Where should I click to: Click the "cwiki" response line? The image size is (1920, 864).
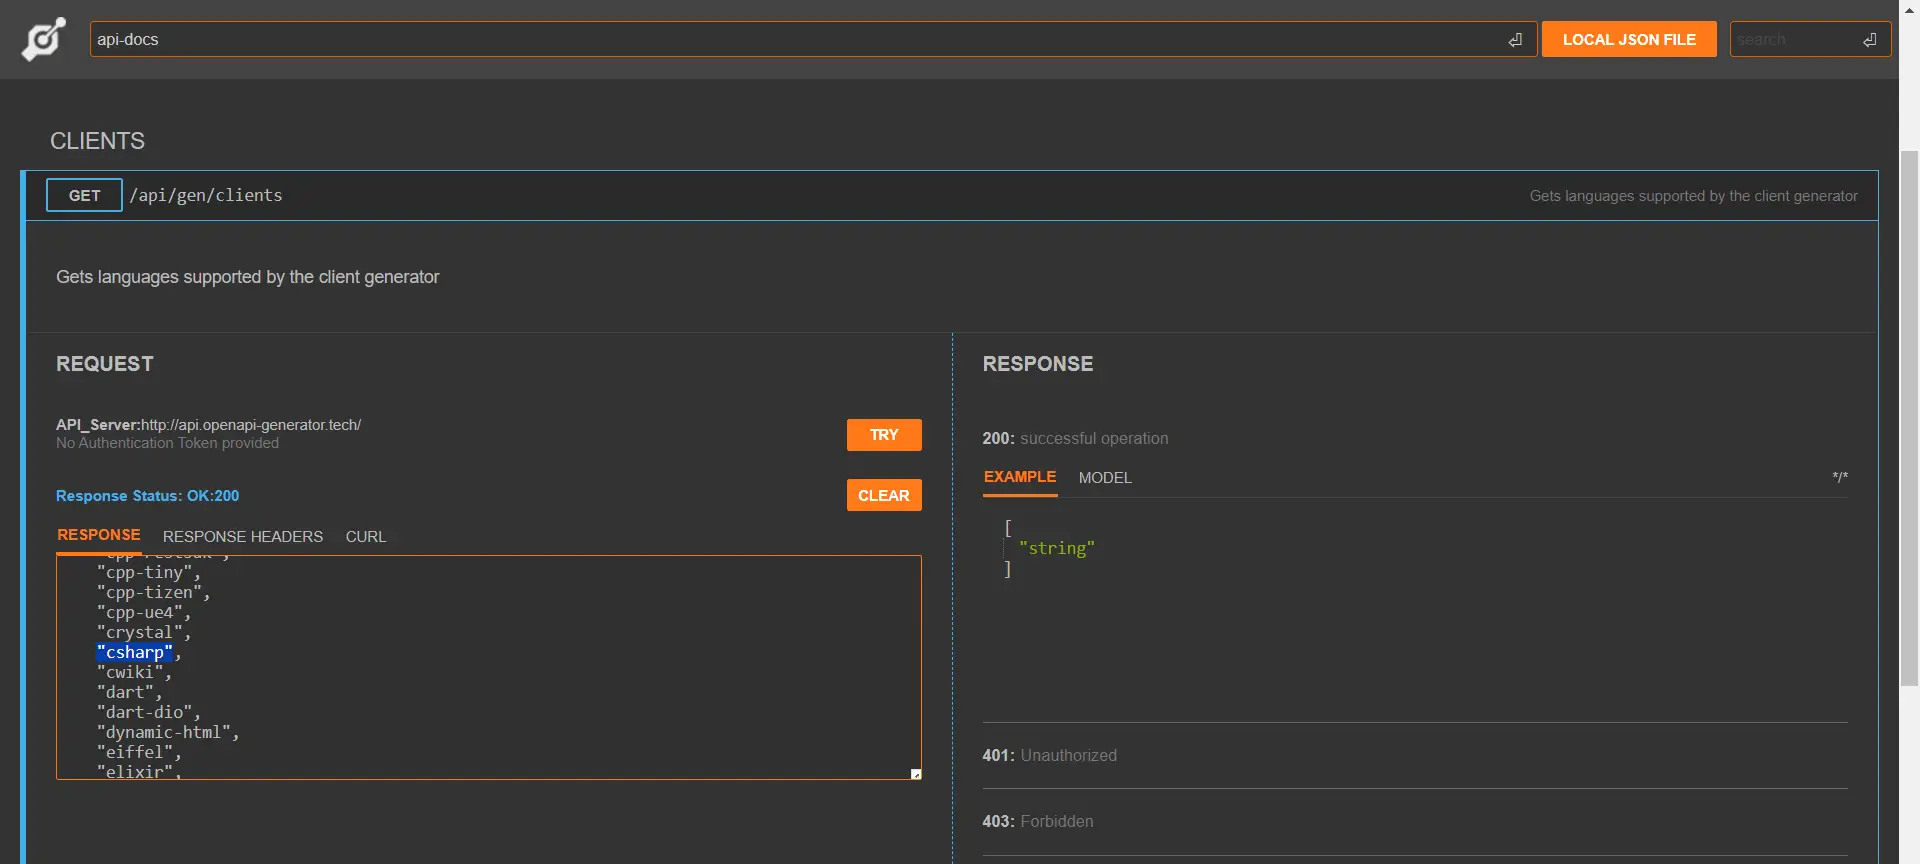click(x=134, y=673)
